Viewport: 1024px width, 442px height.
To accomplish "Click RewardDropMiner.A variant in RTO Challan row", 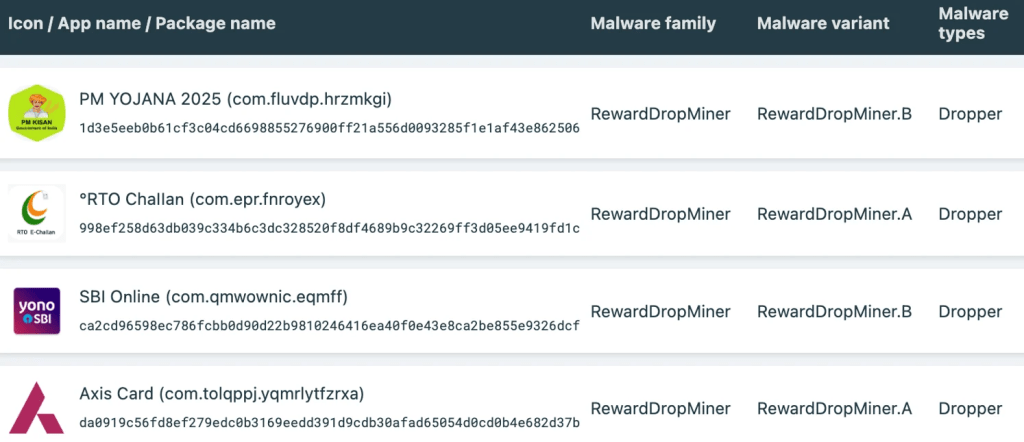I will 834,212.
